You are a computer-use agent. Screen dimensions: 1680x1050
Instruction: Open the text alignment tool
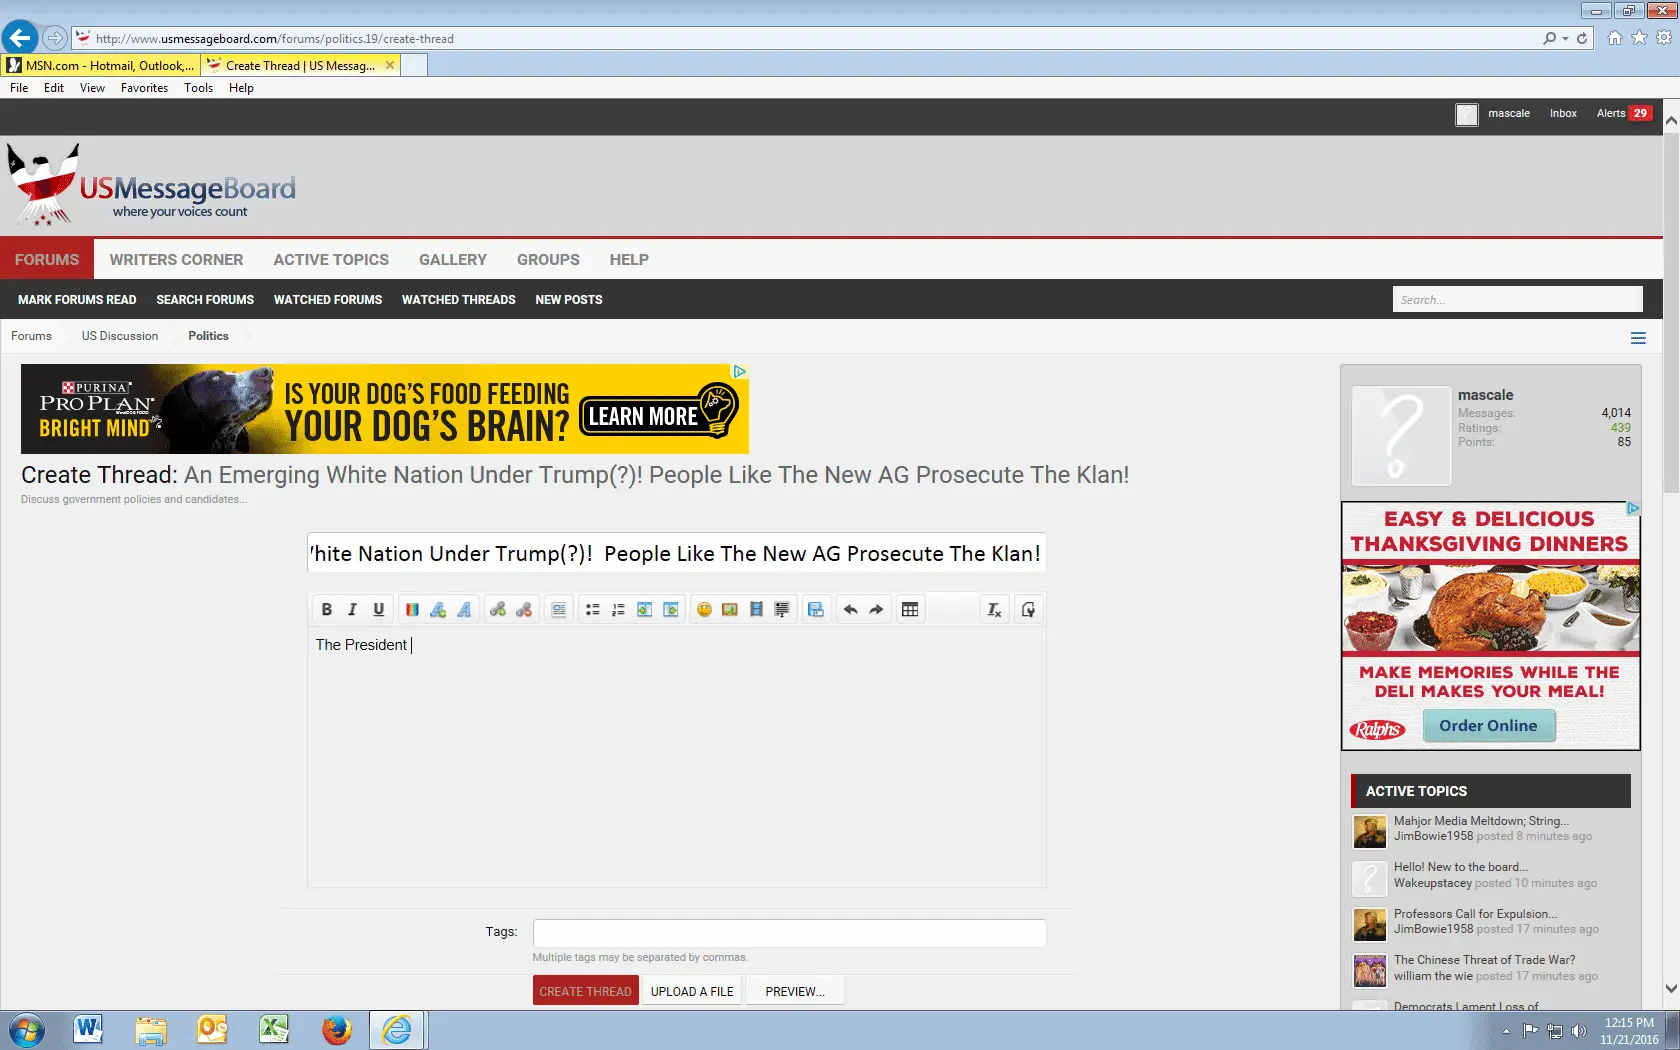(x=559, y=609)
